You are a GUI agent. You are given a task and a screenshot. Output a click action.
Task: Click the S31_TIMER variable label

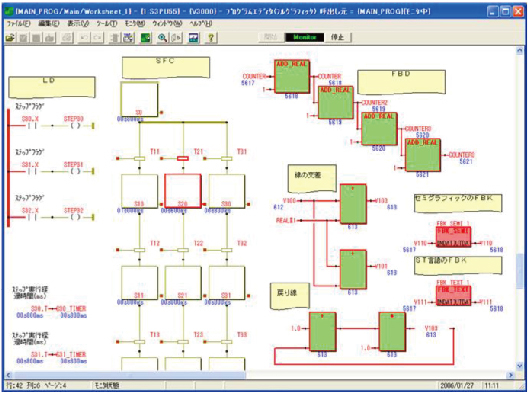(x=71, y=354)
